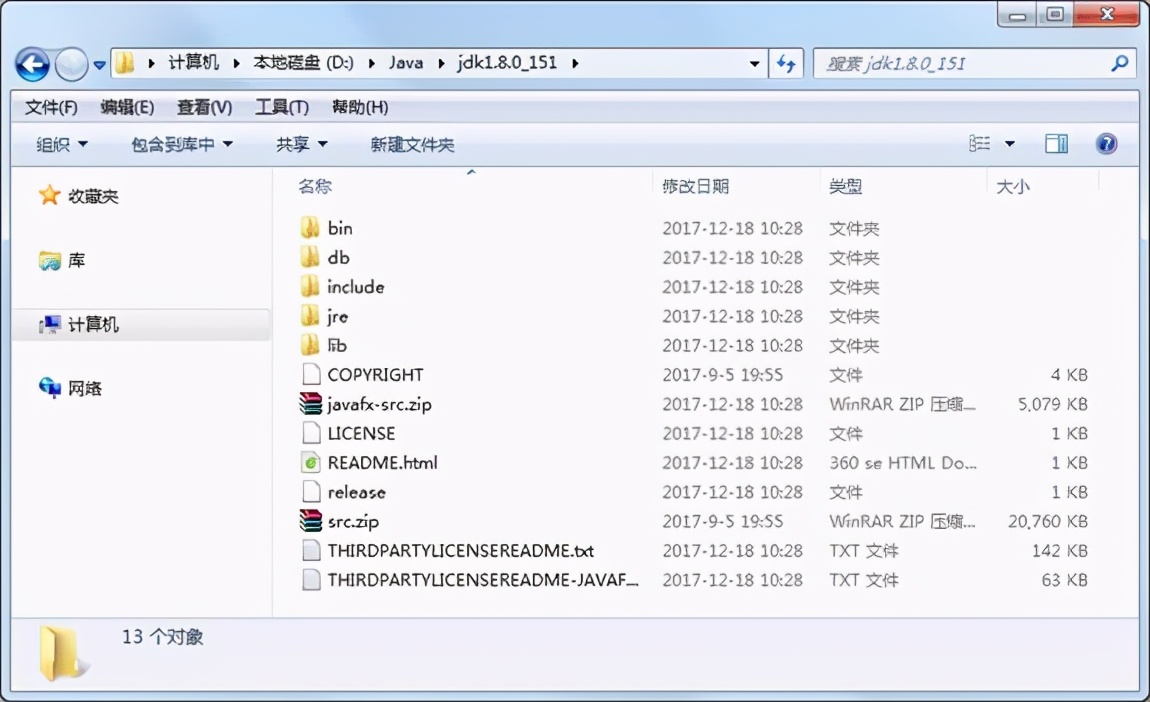1150x702 pixels.
Task: Open the 工具 (Tools) menu
Action: click(281, 107)
